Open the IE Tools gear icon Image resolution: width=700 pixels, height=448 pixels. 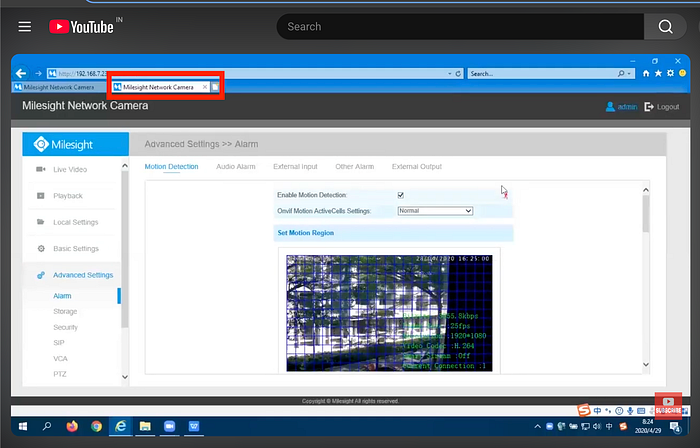pyautogui.click(x=670, y=73)
